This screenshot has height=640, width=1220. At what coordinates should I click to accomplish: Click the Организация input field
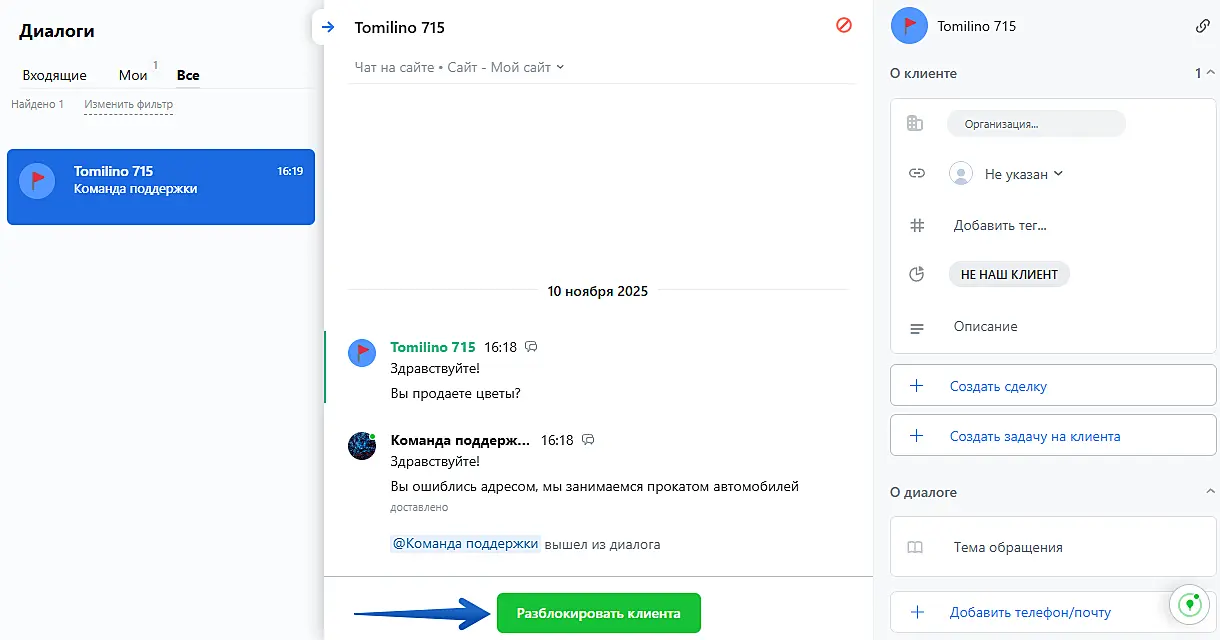[1036, 124]
